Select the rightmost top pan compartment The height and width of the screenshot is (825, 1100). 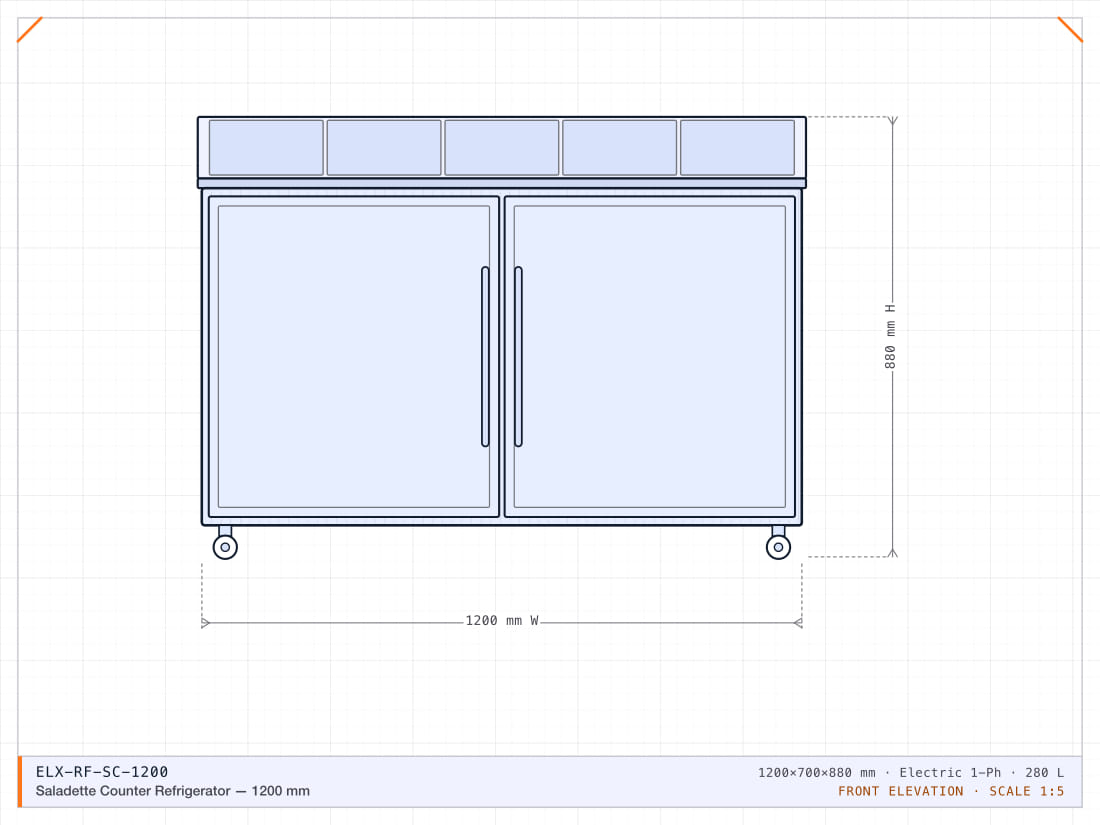737,147
